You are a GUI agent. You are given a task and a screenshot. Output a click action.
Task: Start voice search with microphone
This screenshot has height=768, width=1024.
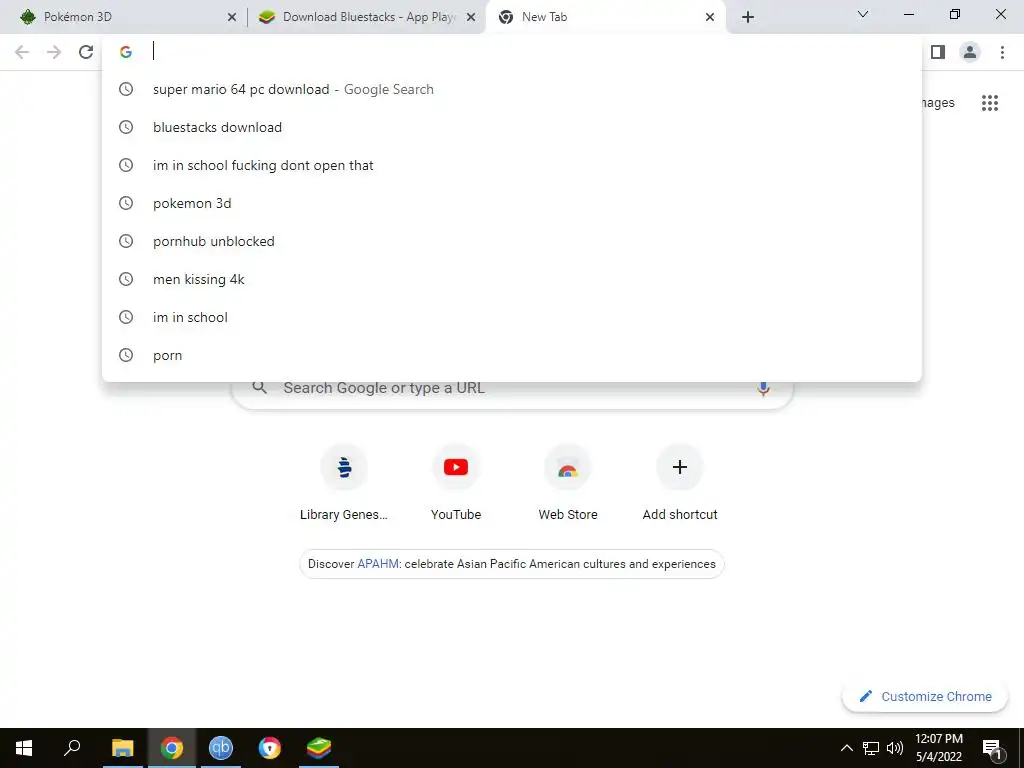763,388
